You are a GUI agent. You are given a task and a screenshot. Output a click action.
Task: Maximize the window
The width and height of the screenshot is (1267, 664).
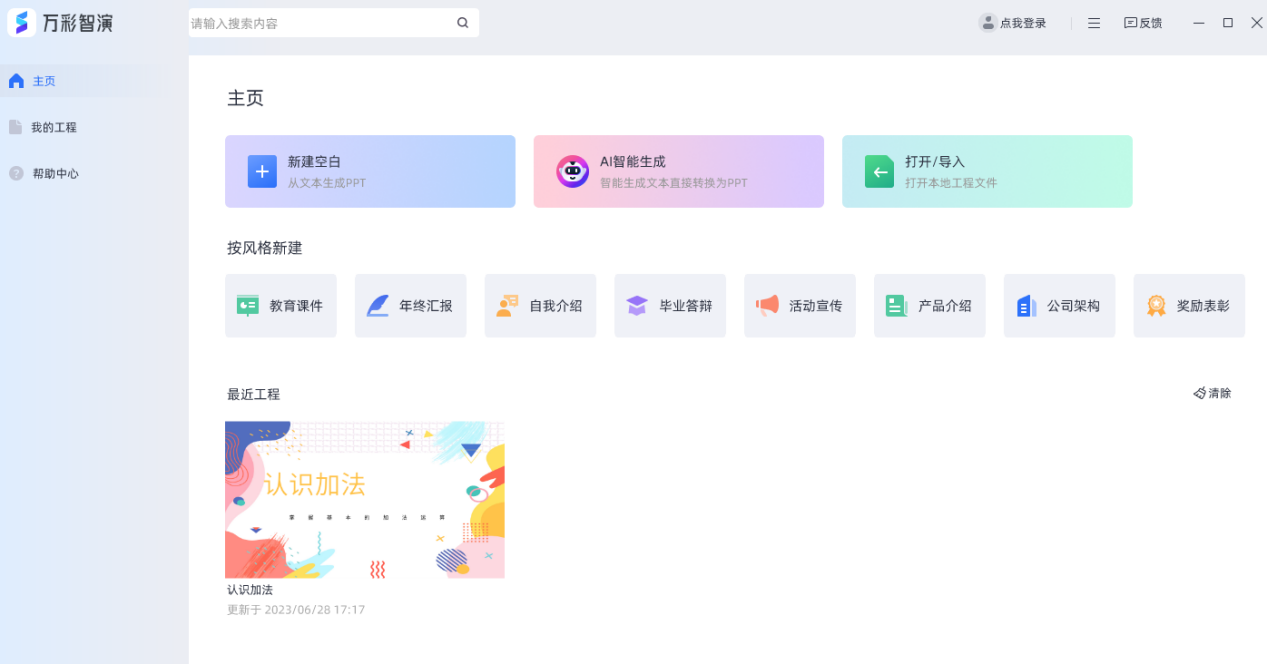click(1228, 23)
